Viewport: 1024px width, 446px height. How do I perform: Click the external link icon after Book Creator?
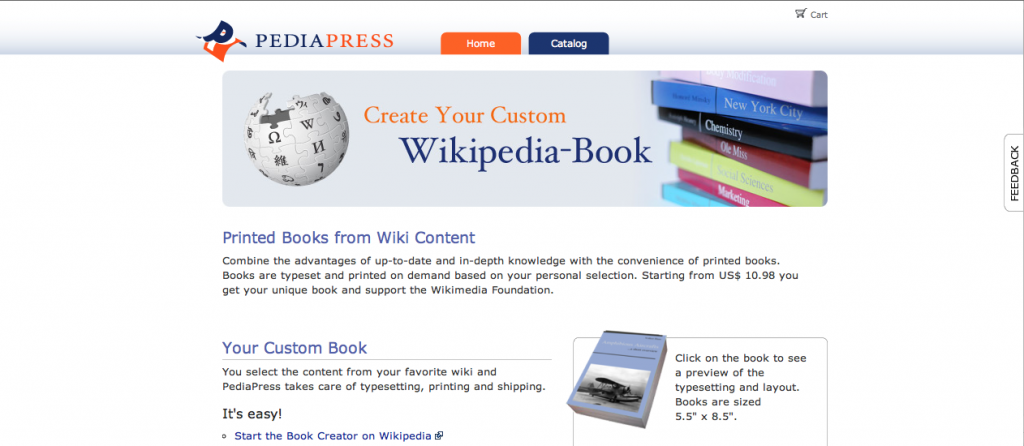tap(439, 436)
